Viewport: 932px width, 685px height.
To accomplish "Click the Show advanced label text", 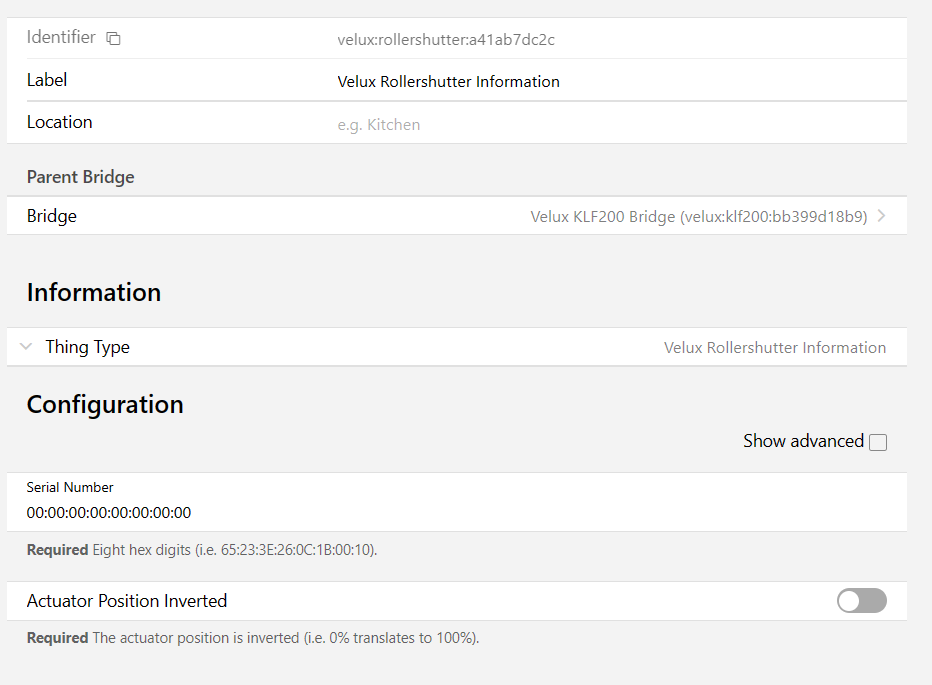I will tap(803, 441).
